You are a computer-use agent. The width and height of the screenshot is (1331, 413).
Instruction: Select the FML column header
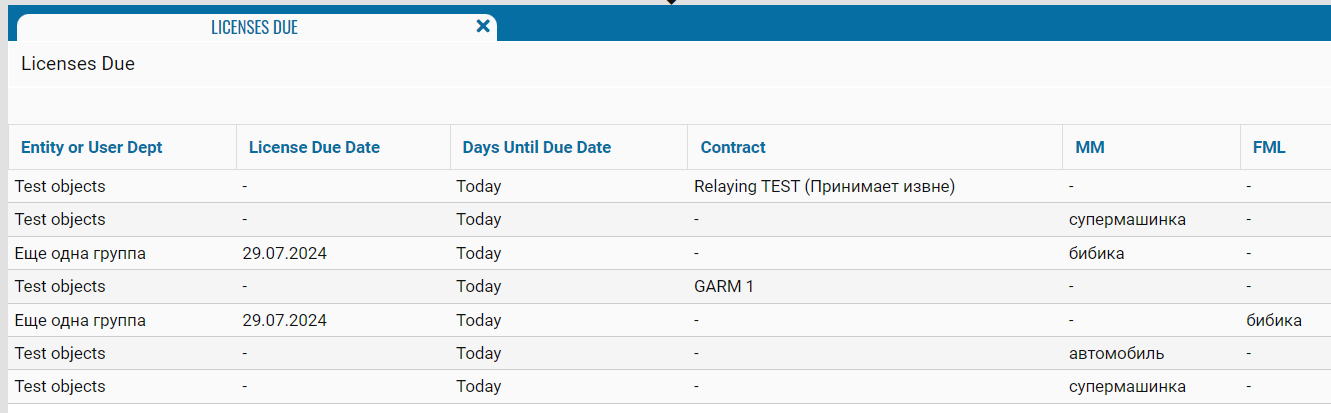tap(1269, 148)
